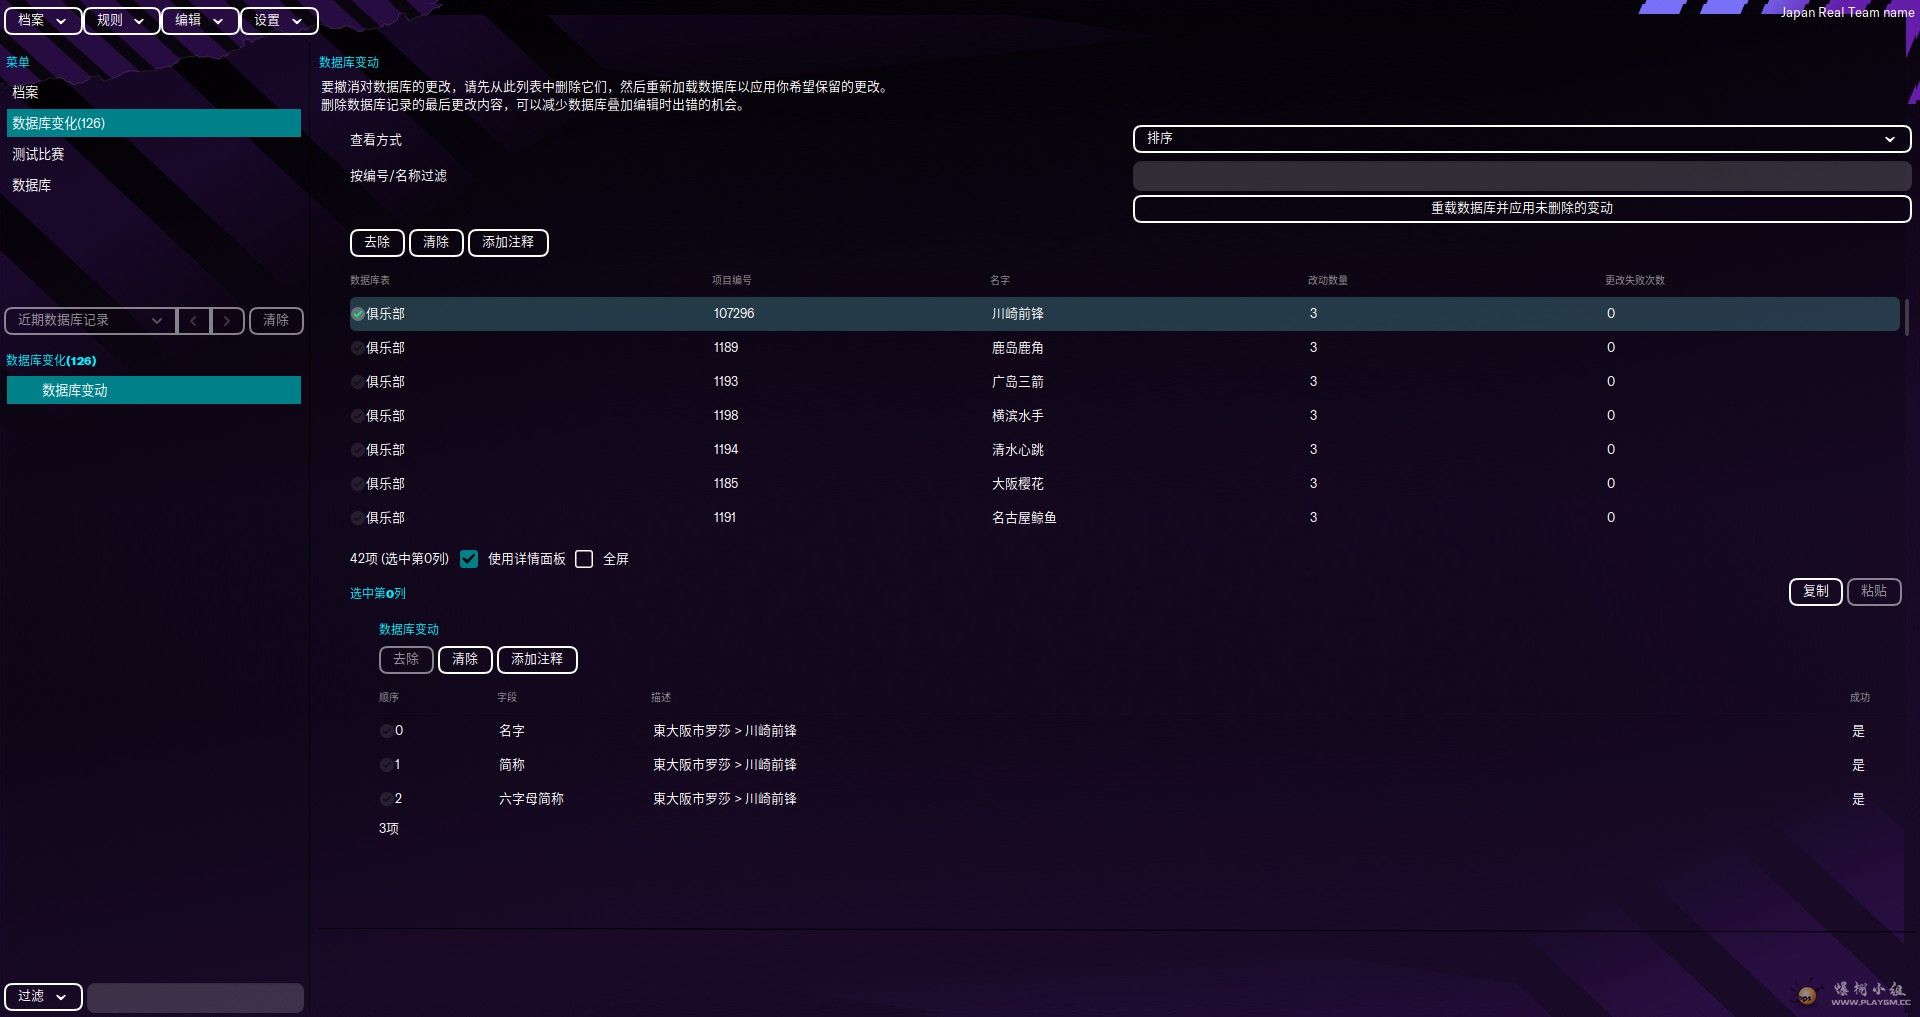Select the 横滨水手 name cell
Image resolution: width=1920 pixels, height=1017 pixels.
[x=1017, y=416]
